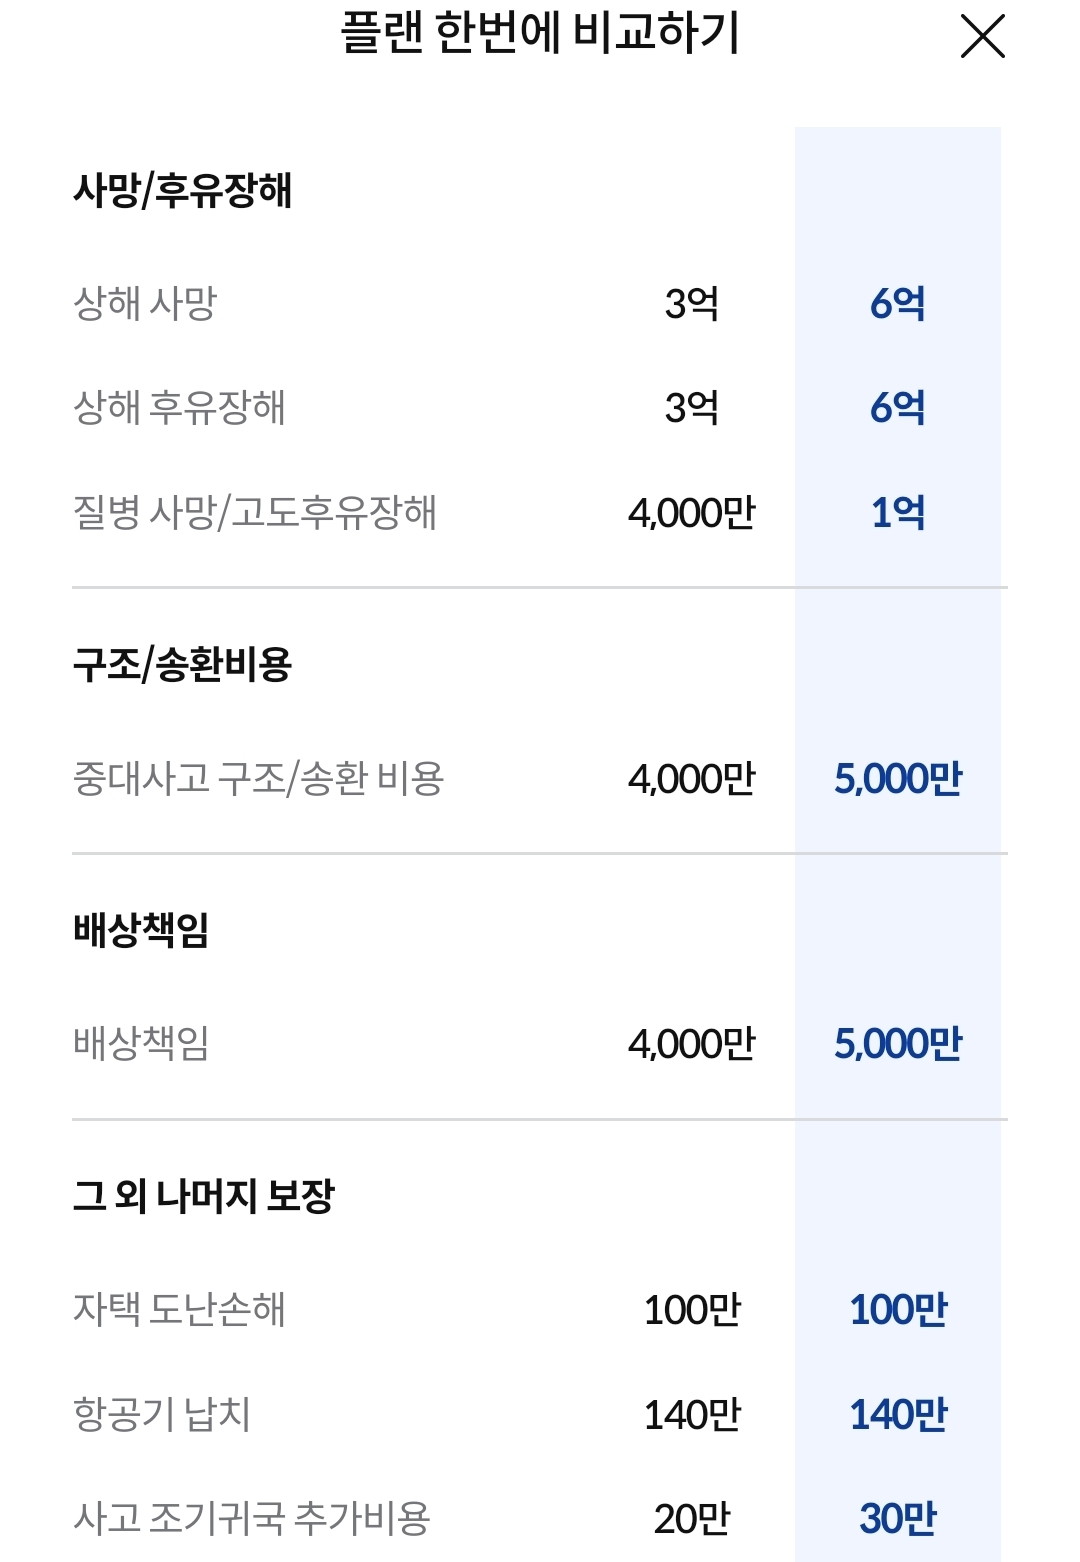Tap the highlighted 30만 amount

point(897,1518)
